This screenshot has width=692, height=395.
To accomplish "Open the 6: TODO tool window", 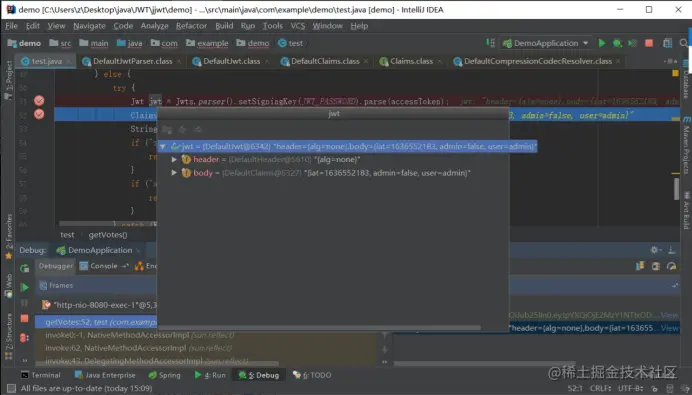I will (x=312, y=375).
